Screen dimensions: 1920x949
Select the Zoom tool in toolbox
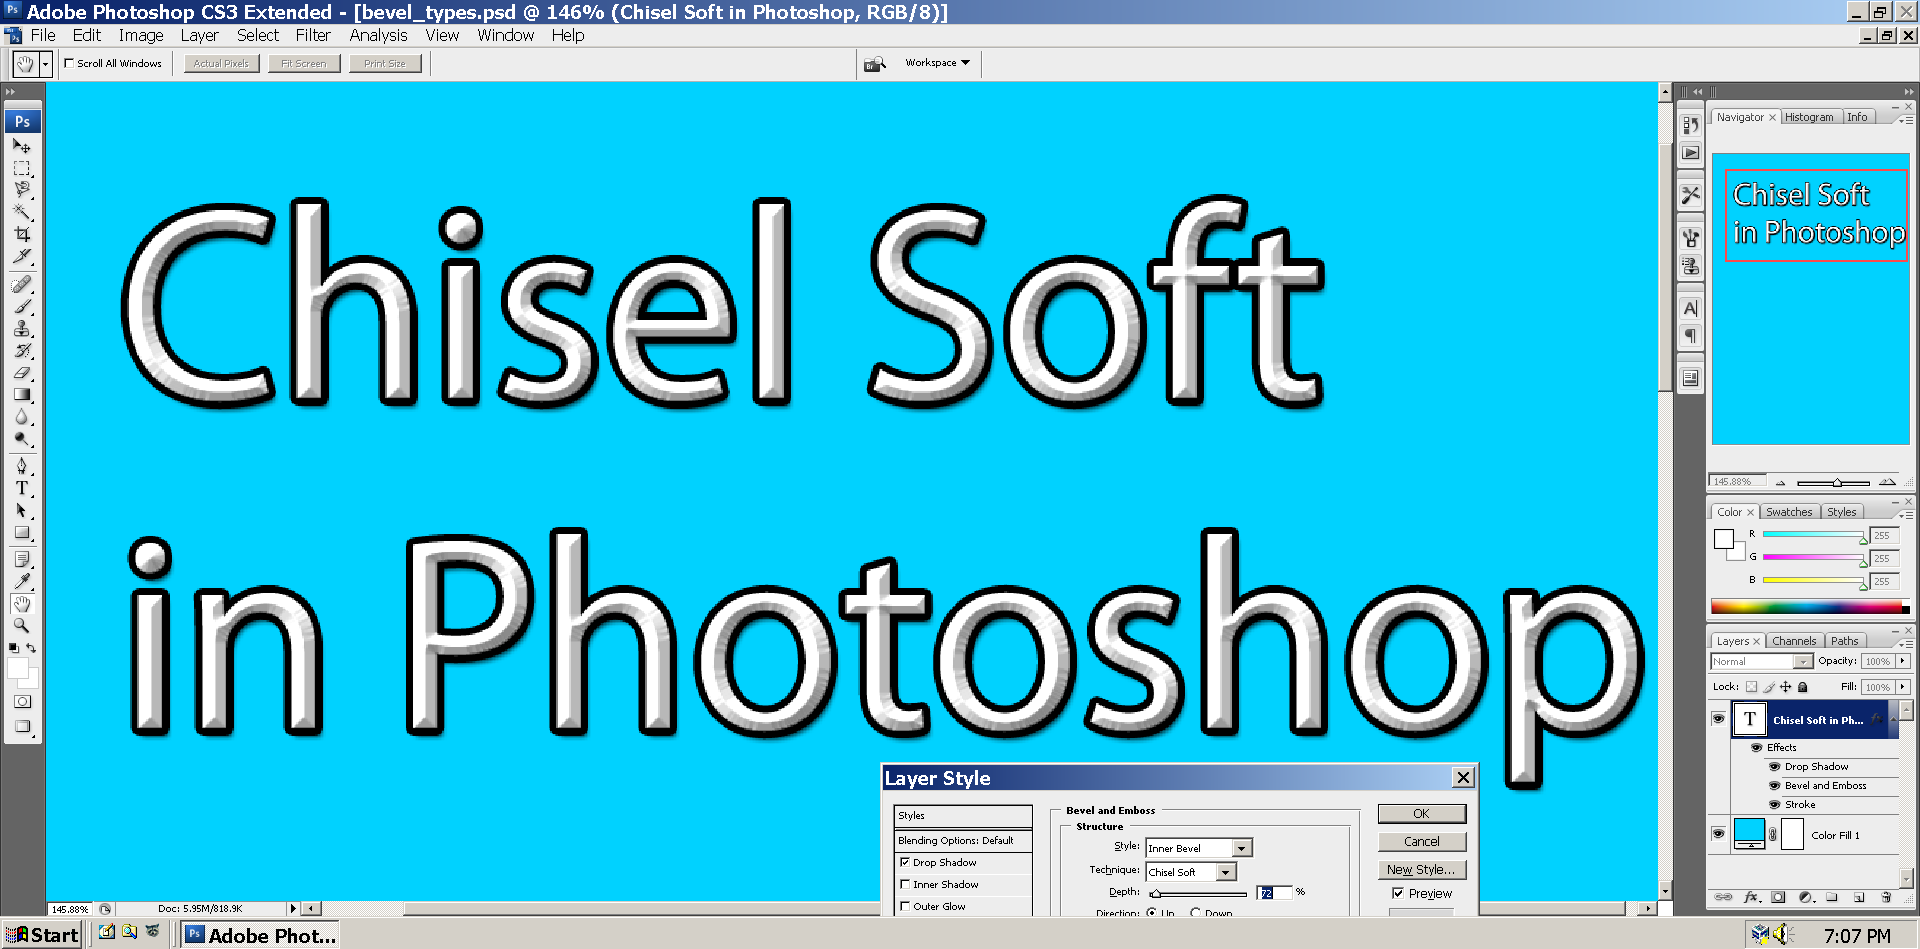coord(21,625)
